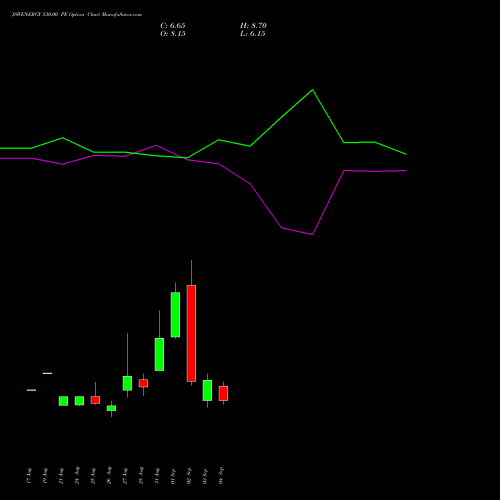Select the green candle for 31 Aug
500x500 pixels.
pyautogui.click(x=159, y=354)
